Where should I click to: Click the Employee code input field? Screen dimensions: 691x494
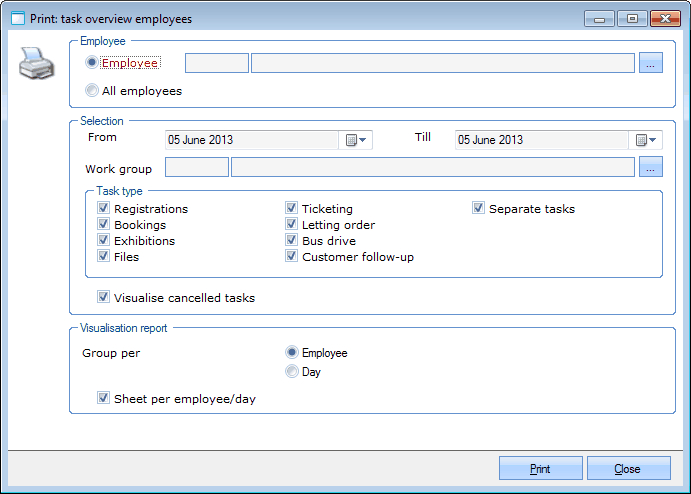click(217, 63)
